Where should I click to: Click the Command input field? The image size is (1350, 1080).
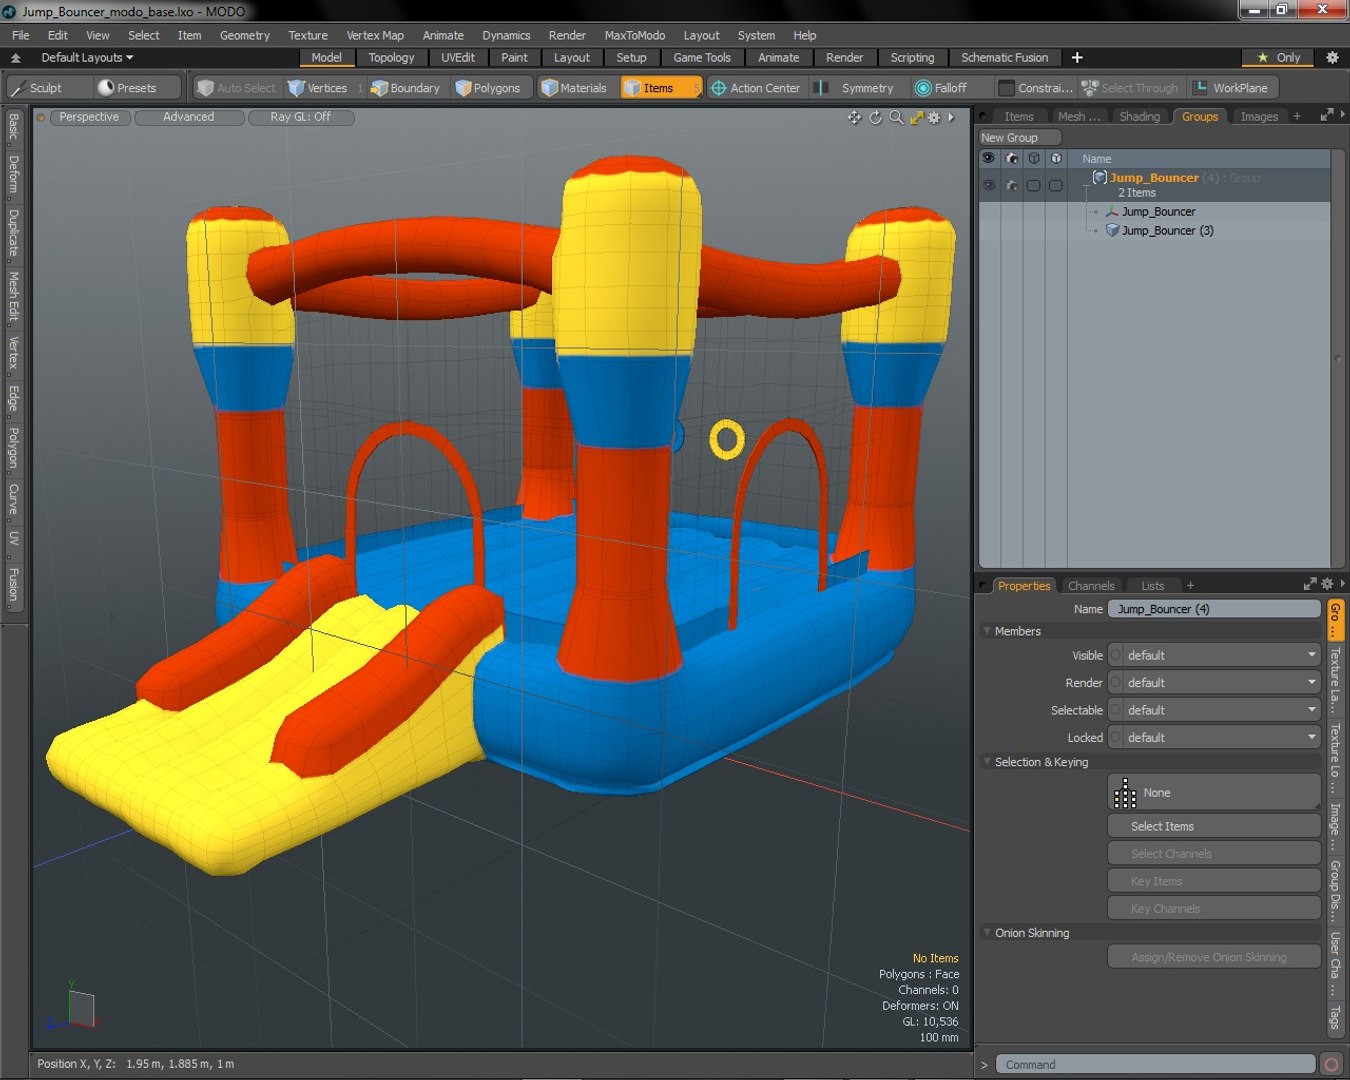pos(1154,1064)
